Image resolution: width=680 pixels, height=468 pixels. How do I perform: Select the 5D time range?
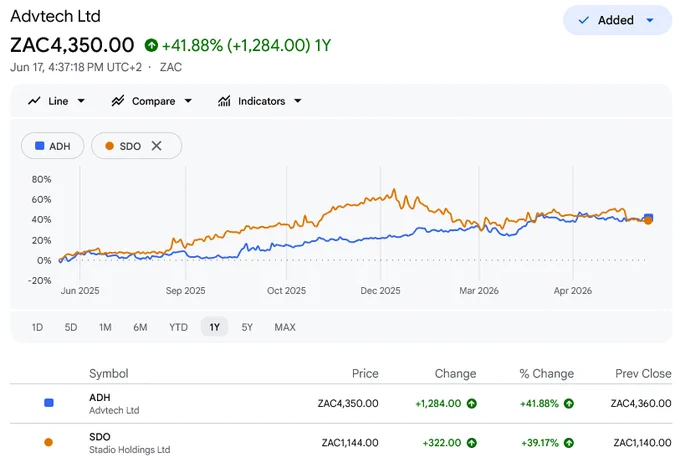[71, 327]
